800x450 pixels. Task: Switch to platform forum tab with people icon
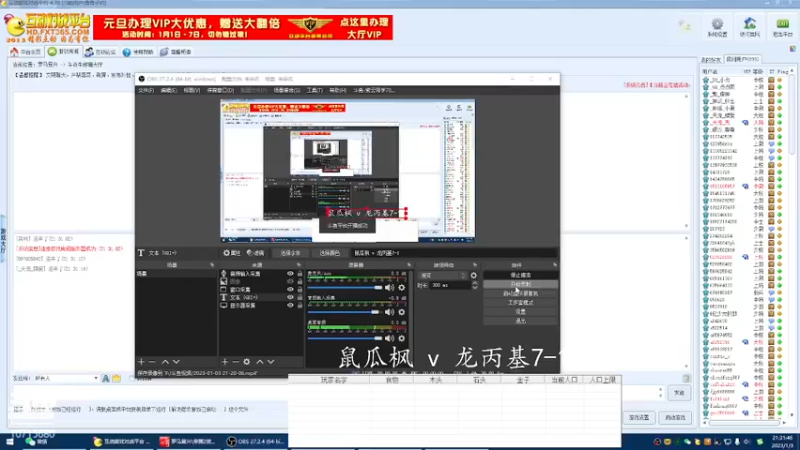pyautogui.click(x=101, y=52)
